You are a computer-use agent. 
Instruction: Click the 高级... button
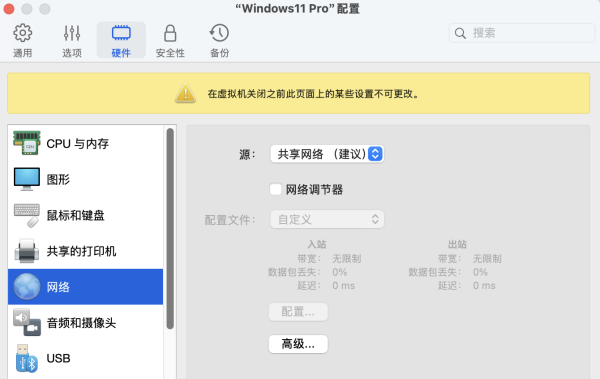tap(298, 344)
